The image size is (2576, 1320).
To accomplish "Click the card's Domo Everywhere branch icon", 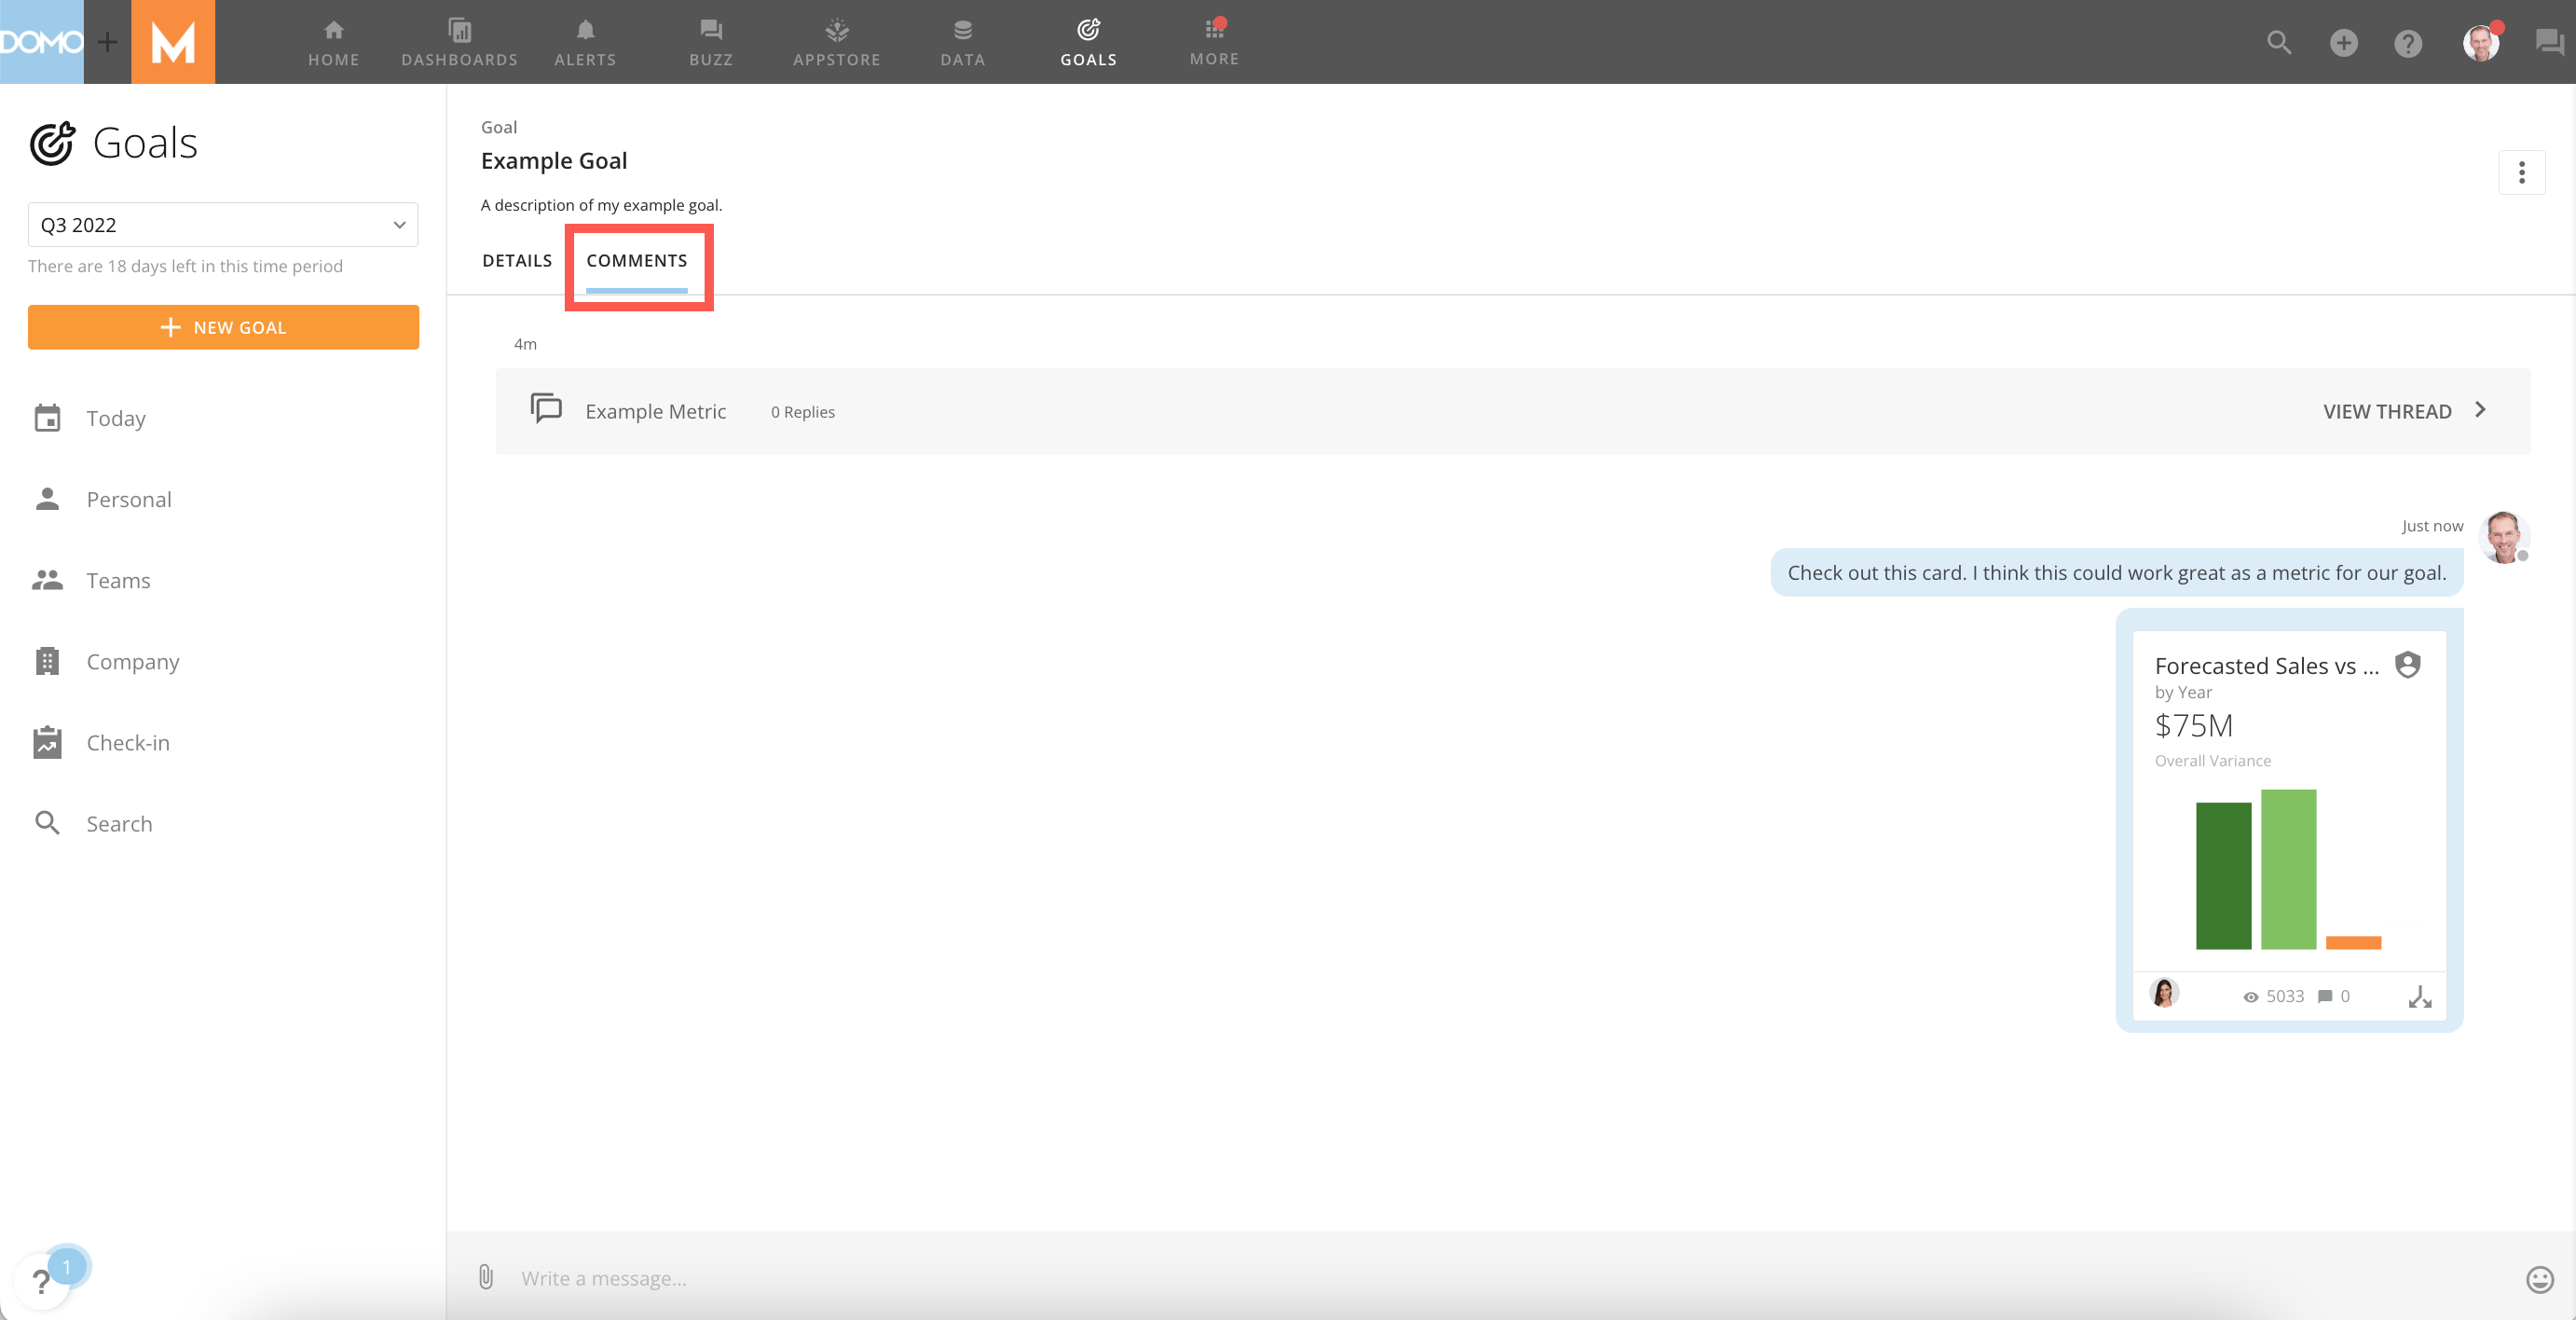I will [x=2420, y=997].
